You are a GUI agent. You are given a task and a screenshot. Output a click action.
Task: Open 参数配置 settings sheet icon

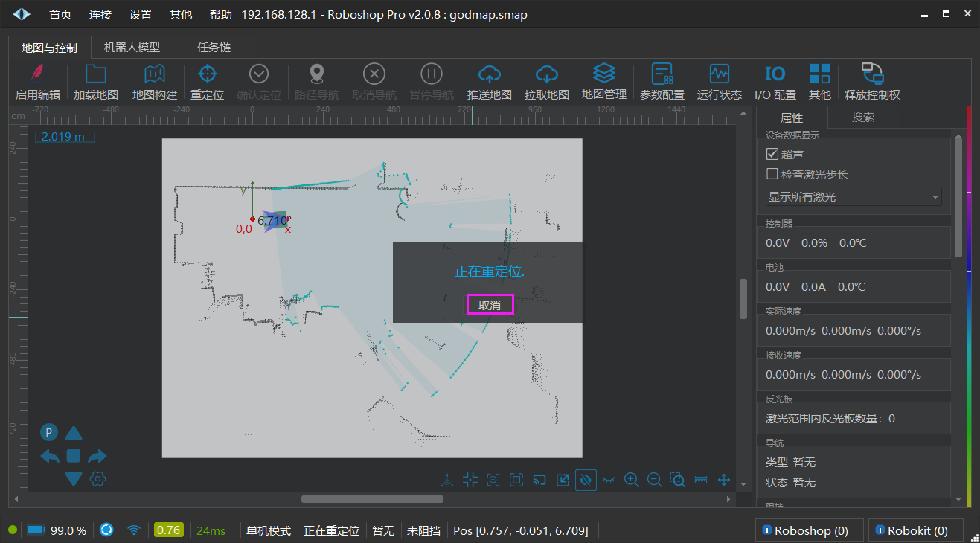pyautogui.click(x=662, y=74)
